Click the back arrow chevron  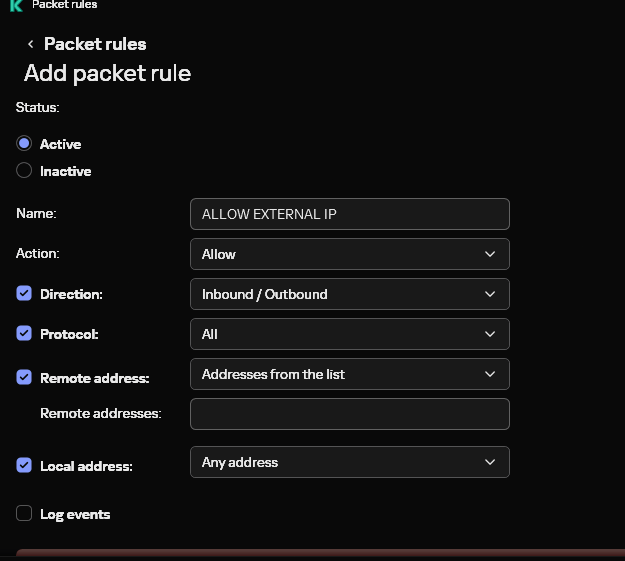pos(31,44)
